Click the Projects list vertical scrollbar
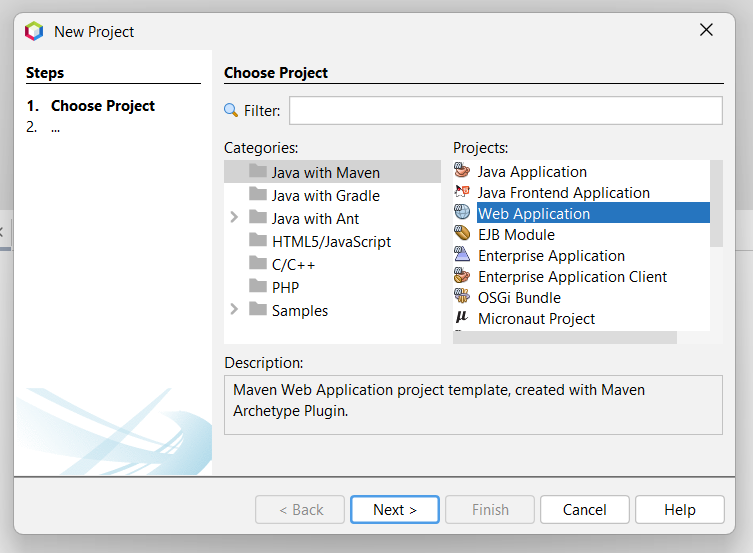Image resolution: width=753 pixels, height=553 pixels. pos(716,204)
